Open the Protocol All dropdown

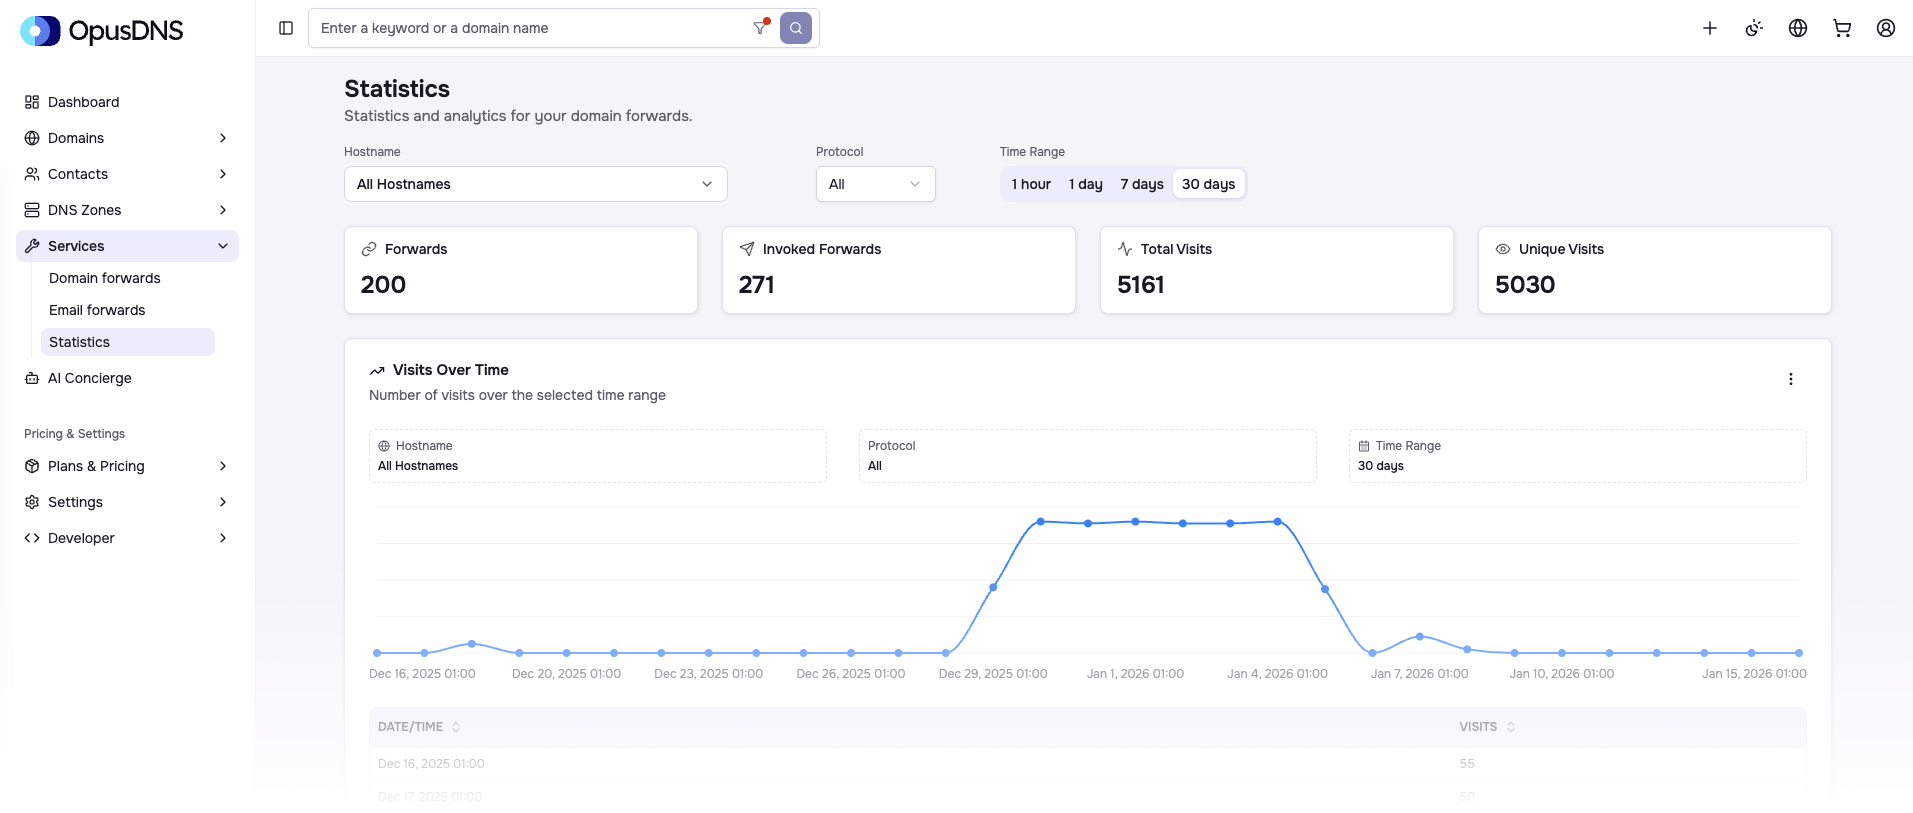pos(876,184)
